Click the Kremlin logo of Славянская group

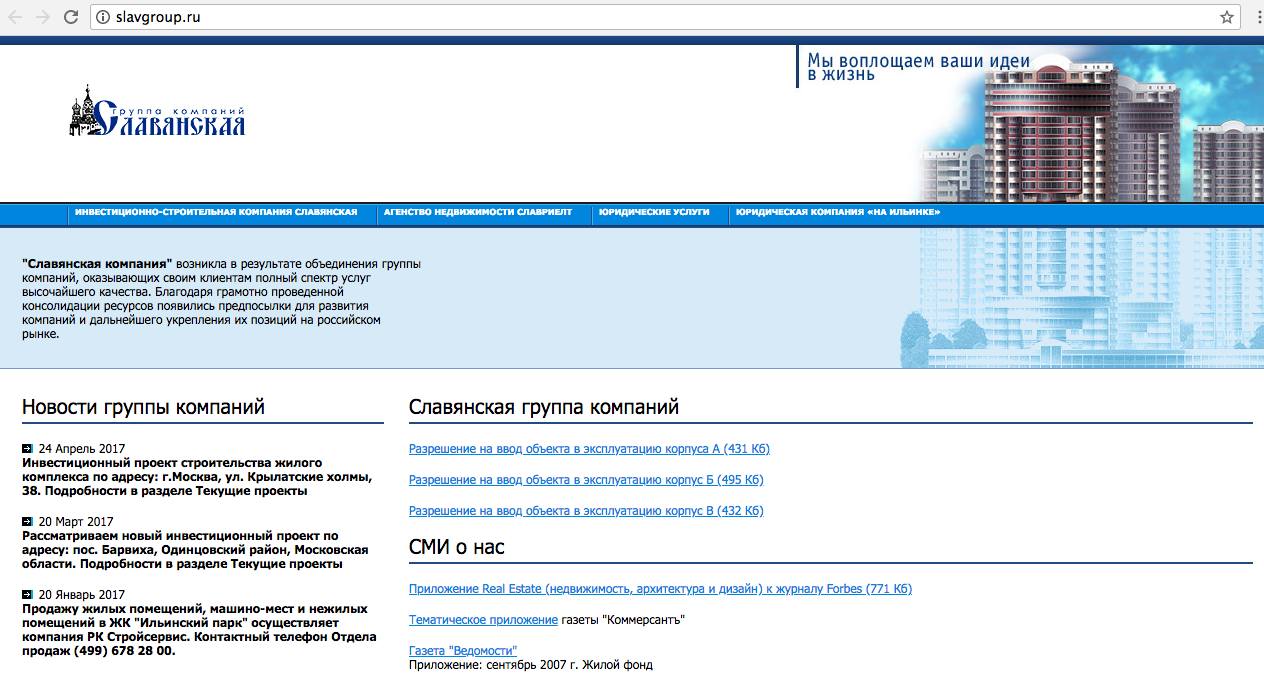82,115
